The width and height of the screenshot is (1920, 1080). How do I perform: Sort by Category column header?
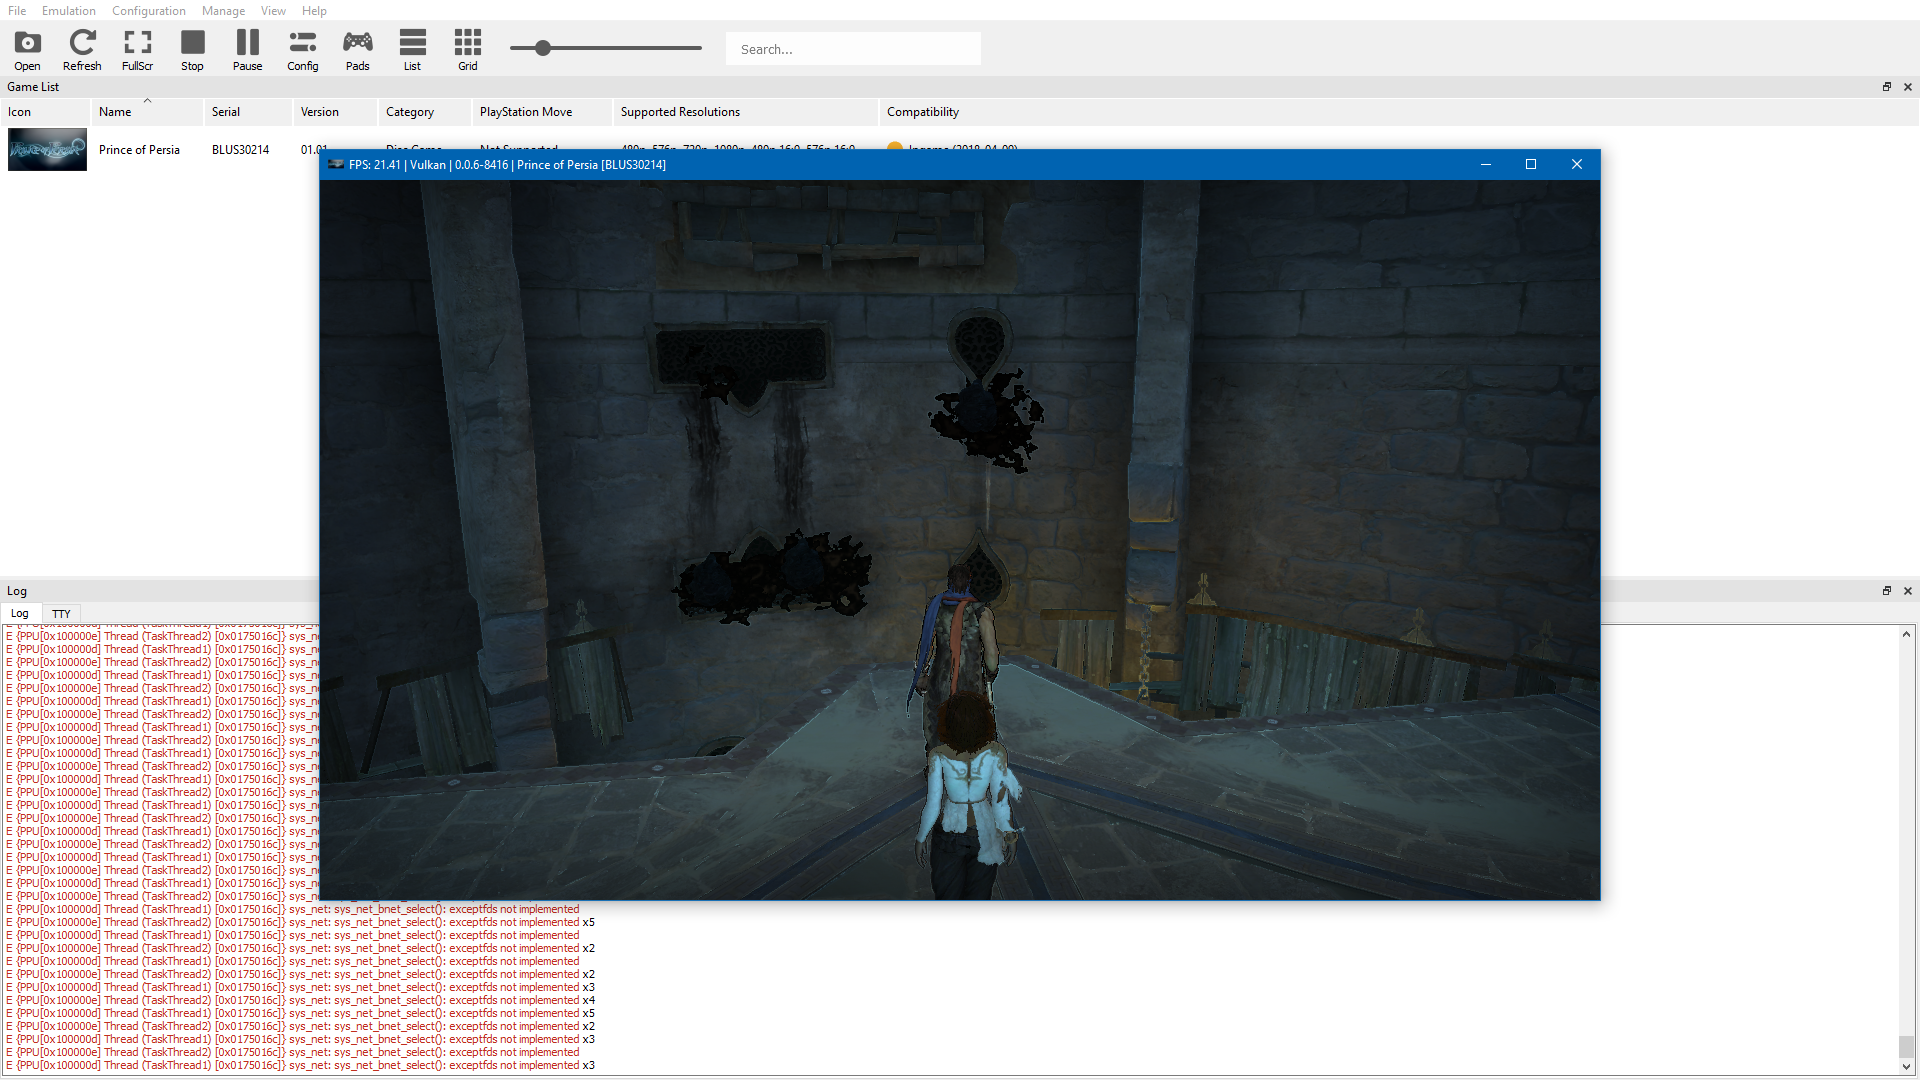click(x=424, y=112)
